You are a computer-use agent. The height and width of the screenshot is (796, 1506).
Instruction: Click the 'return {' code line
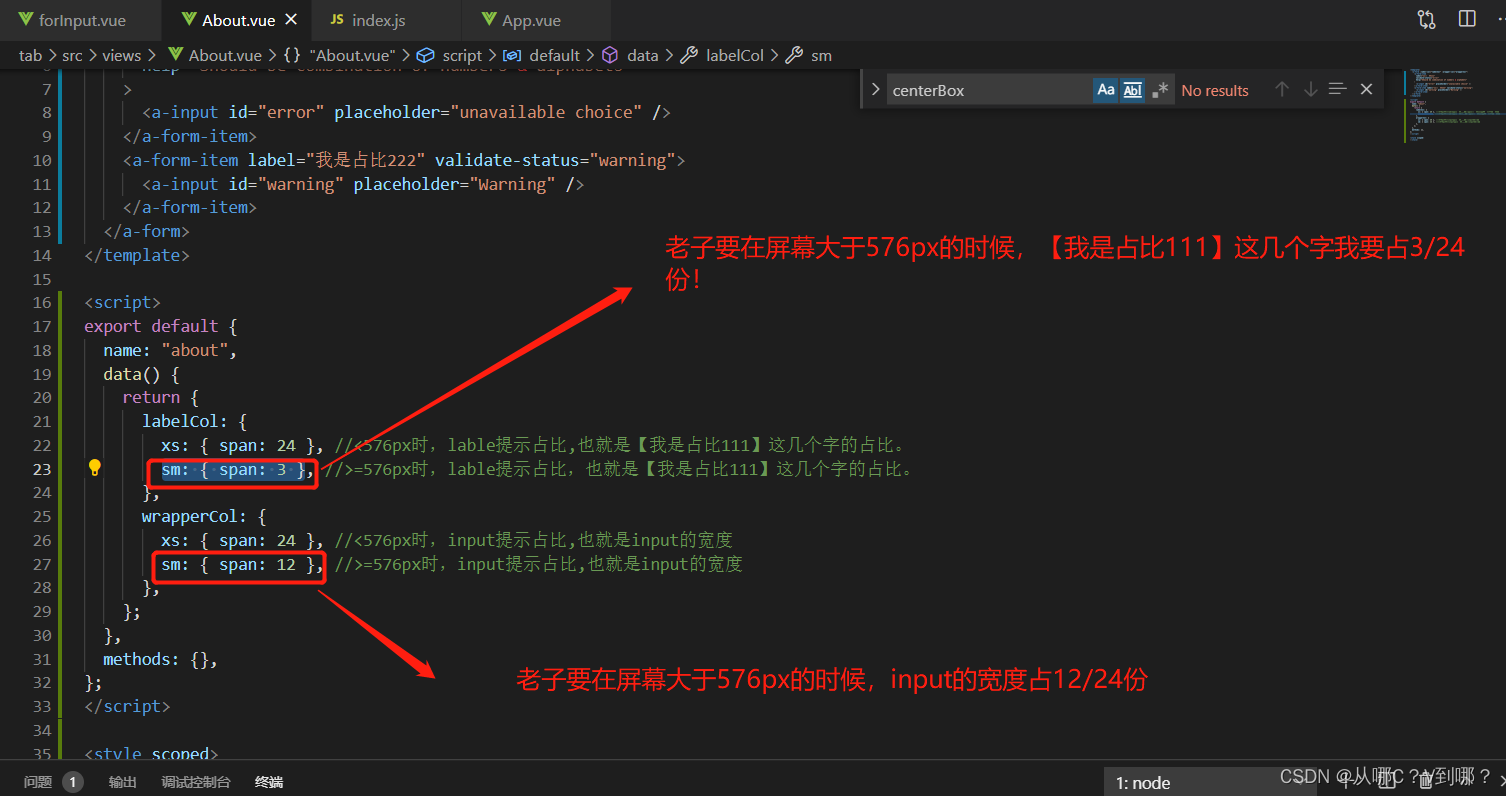160,397
